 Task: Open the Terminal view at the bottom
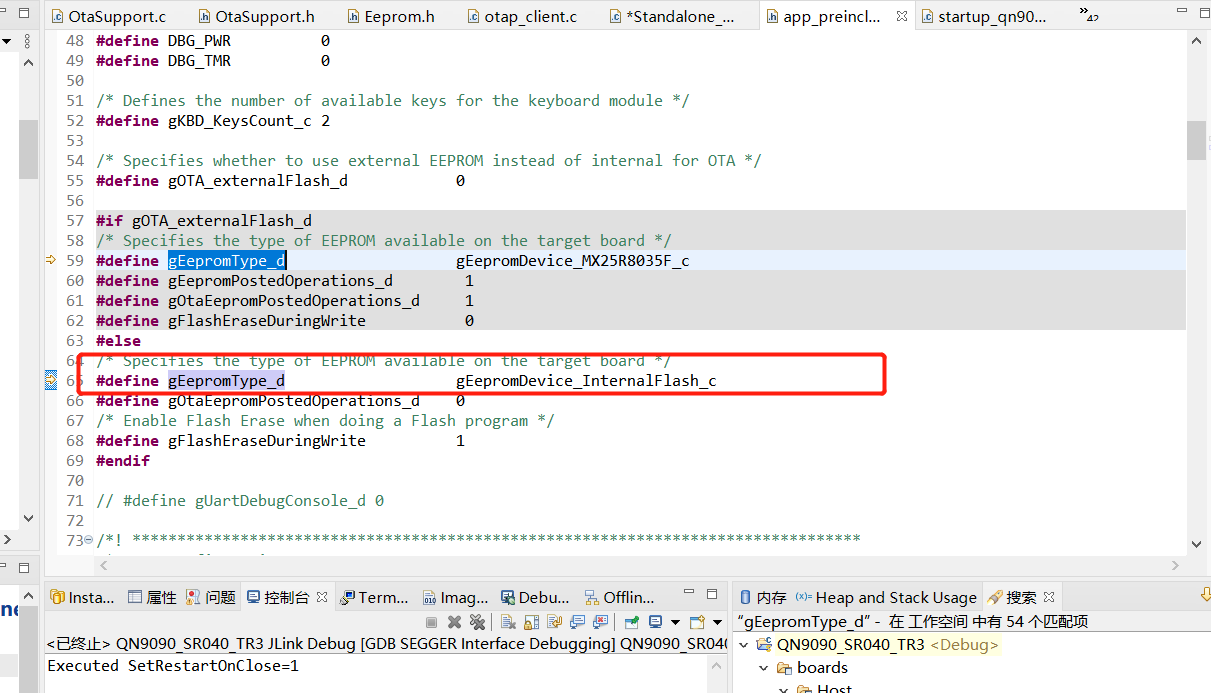tap(375, 597)
